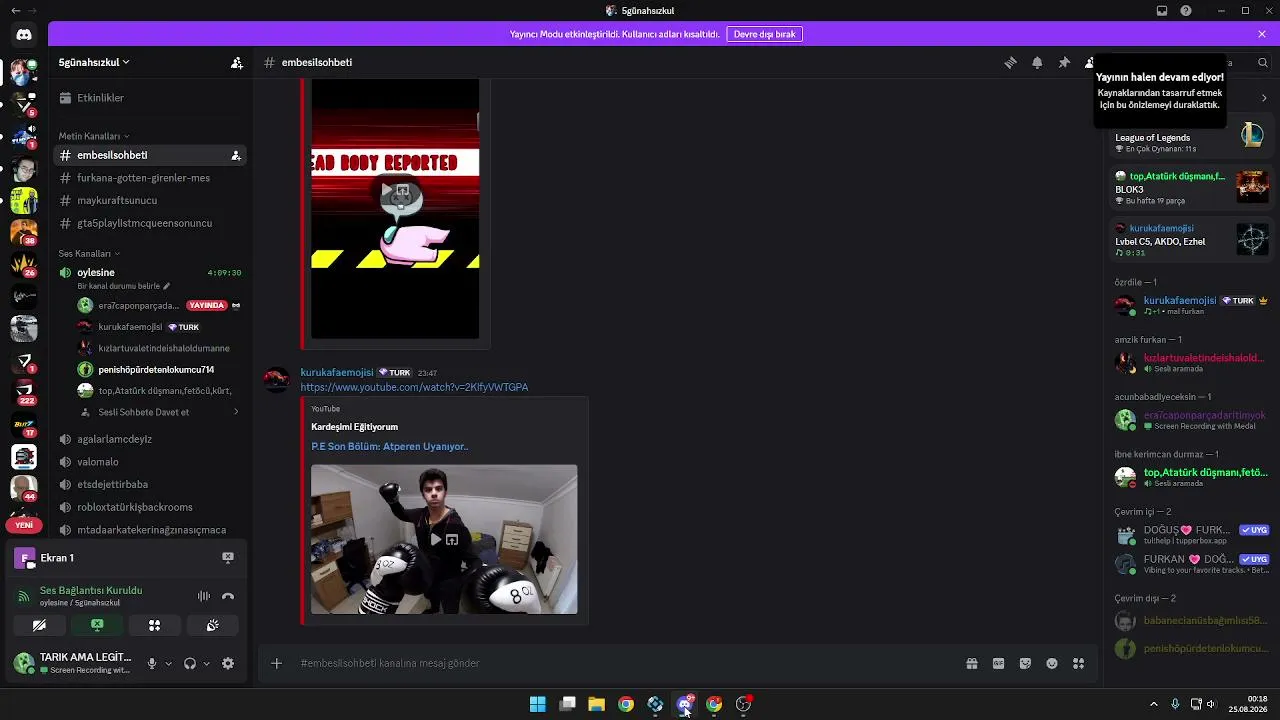Click Sesli Sohbete Davet et

click(x=143, y=412)
